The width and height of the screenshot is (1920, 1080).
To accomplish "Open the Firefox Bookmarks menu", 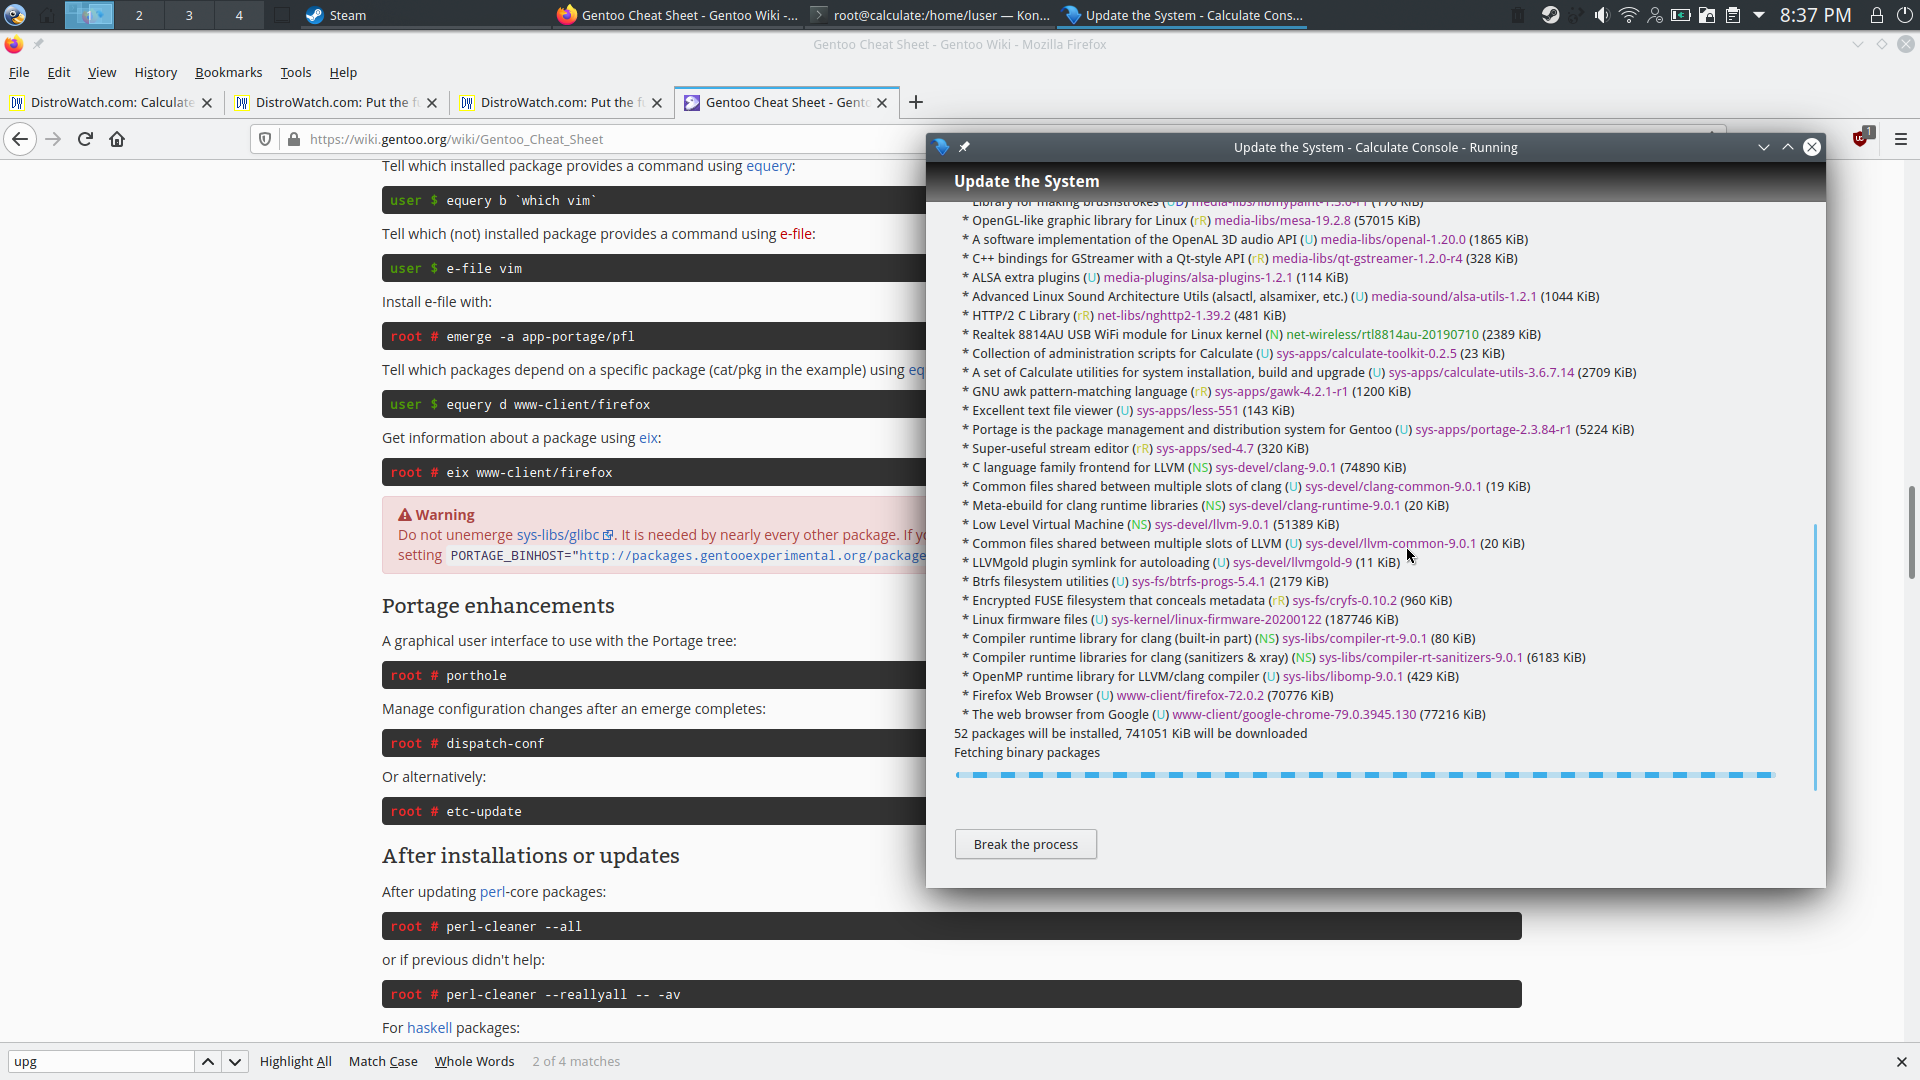I will 228,72.
